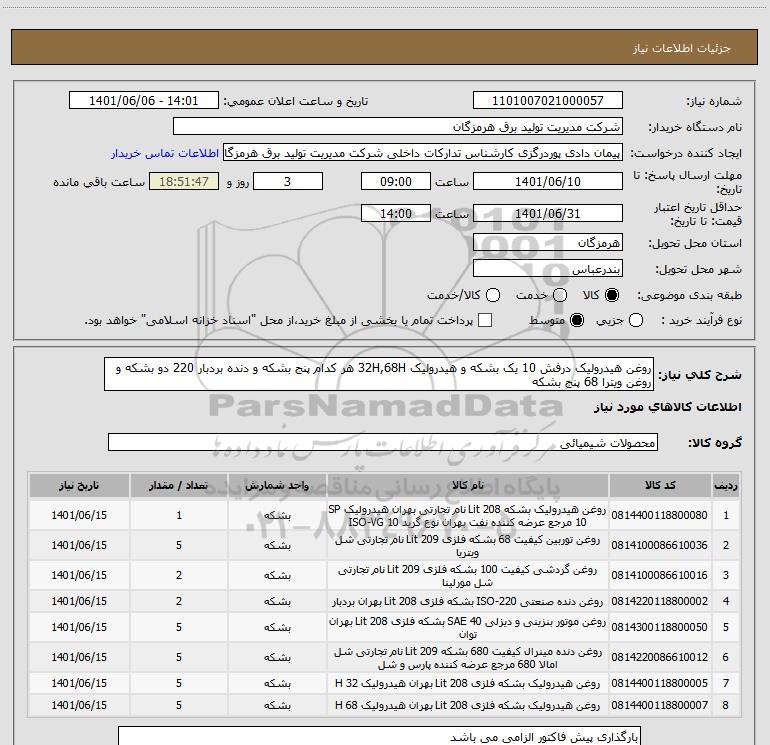
Task: Click the quantity 2 in row 4
Action: point(179,602)
